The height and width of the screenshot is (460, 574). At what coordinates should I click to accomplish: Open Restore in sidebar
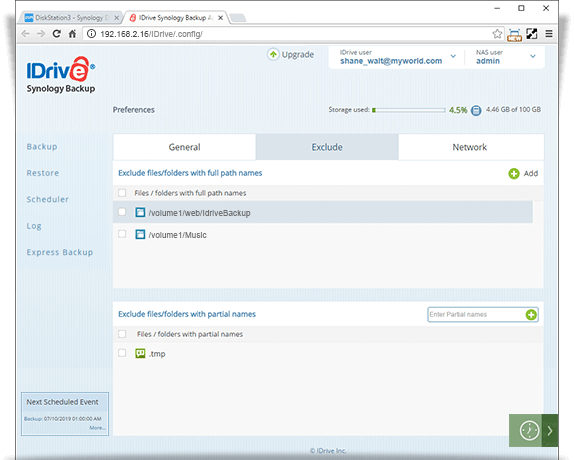pyautogui.click(x=42, y=173)
